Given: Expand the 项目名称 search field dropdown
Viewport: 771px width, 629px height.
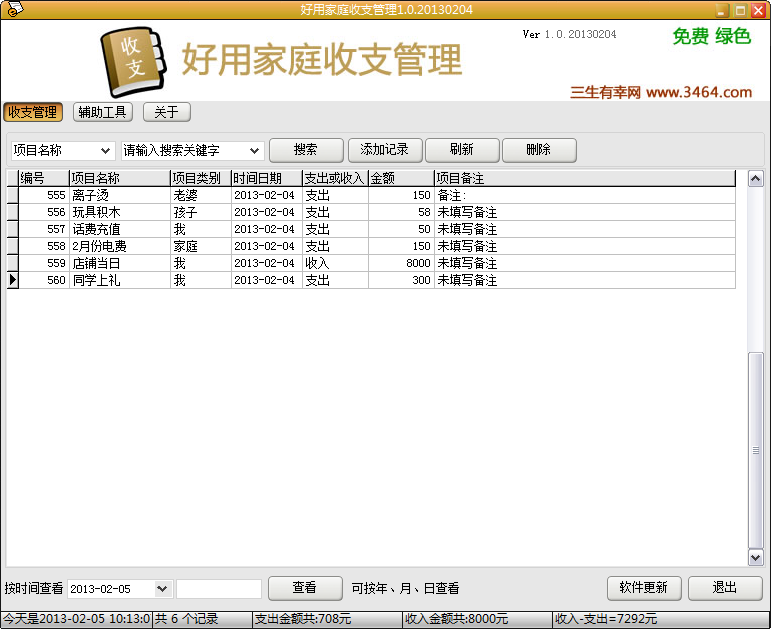Looking at the screenshot, I should tap(105, 151).
